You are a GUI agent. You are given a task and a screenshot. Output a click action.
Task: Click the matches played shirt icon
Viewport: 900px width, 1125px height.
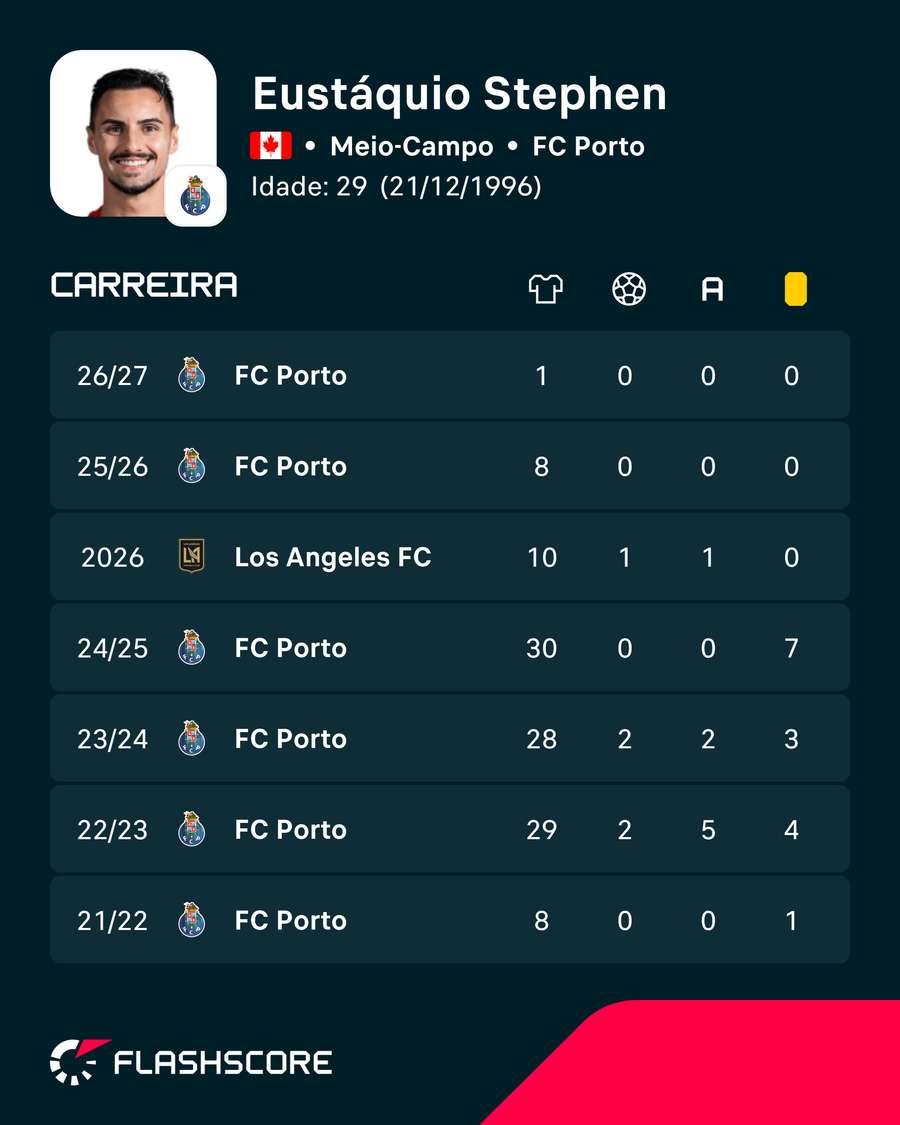coord(545,289)
